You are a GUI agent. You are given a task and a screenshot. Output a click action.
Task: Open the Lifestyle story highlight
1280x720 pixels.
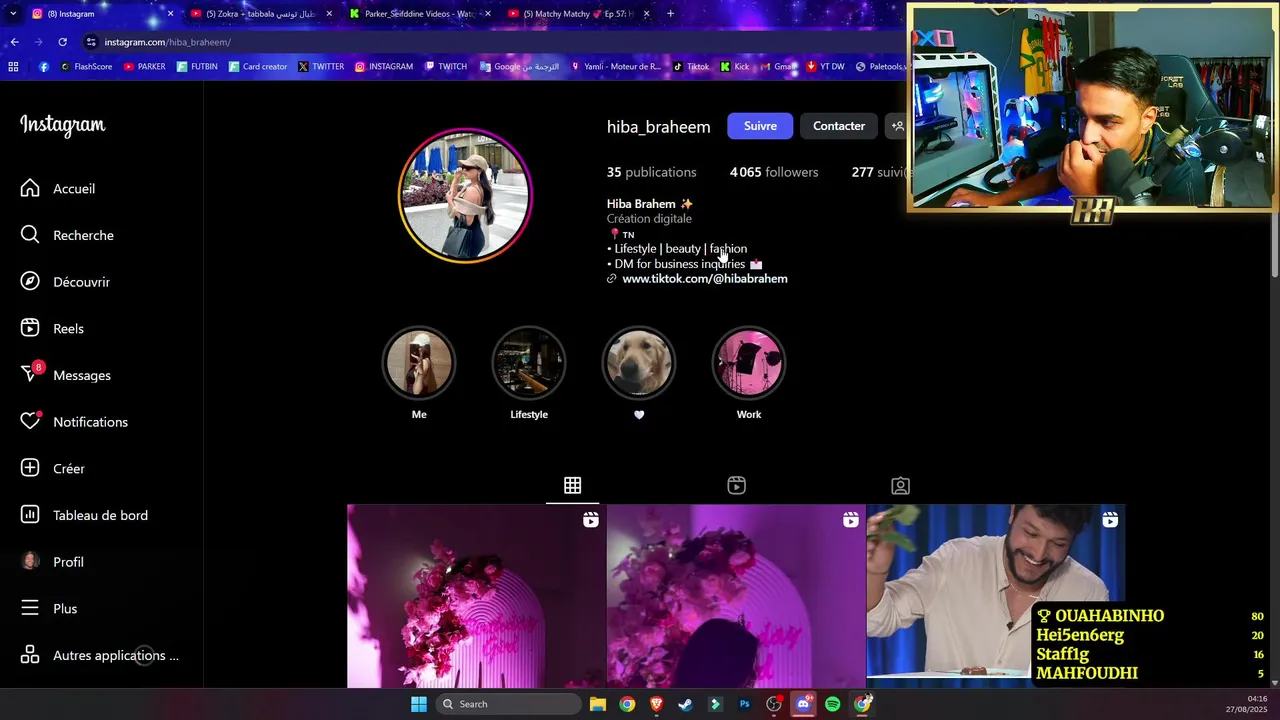529,362
